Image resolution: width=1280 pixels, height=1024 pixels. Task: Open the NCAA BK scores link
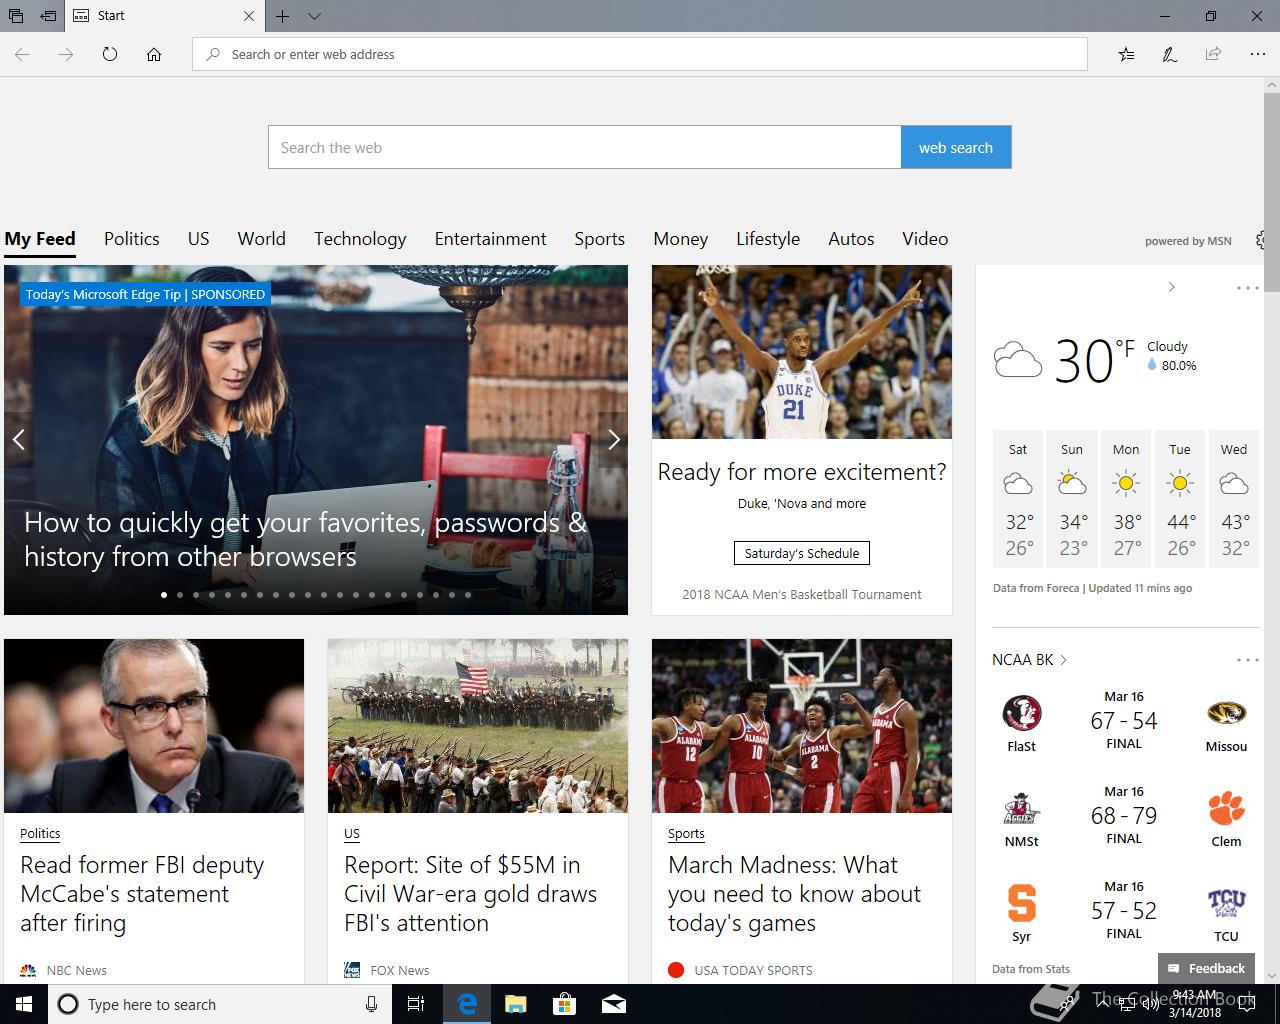point(1030,660)
